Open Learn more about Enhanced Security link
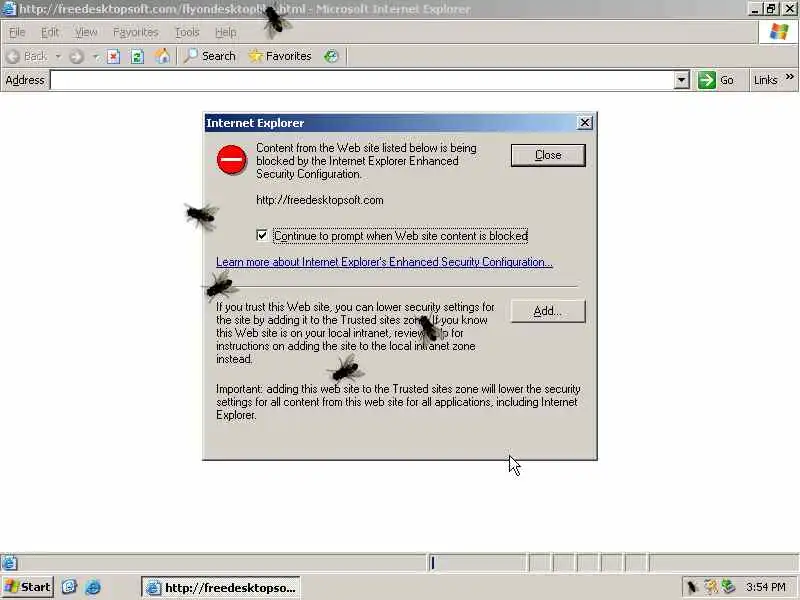The image size is (800, 600). [384, 262]
